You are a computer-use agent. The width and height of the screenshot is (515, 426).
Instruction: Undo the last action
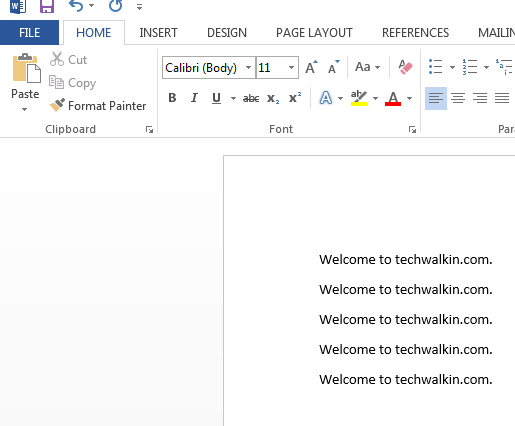(x=76, y=6)
